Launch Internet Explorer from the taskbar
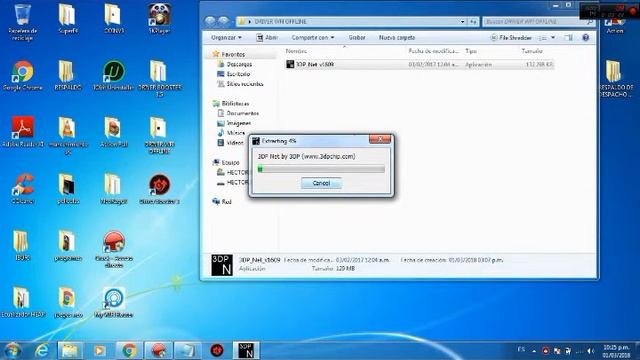Screen dimensions: 640x360 point(42,351)
